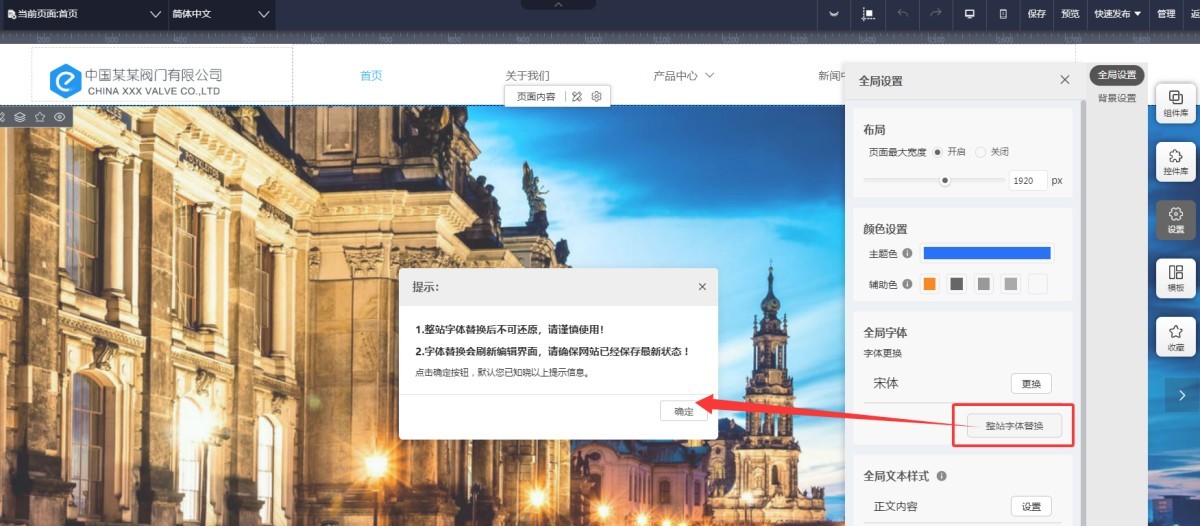Viewport: 1200px width, 526px height.
Task: Close the 全局设置 panel
Action: pos(1065,80)
